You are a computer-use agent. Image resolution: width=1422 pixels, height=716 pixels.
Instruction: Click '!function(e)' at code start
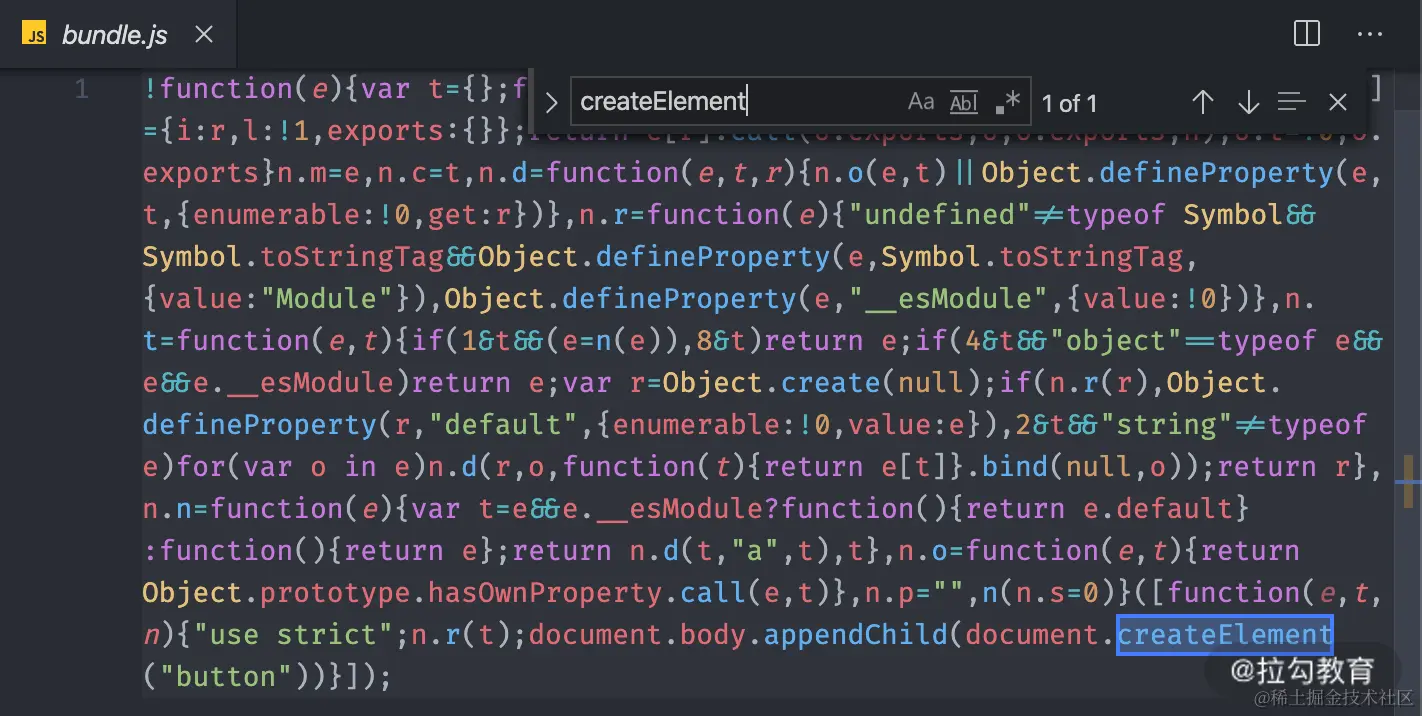tap(243, 88)
